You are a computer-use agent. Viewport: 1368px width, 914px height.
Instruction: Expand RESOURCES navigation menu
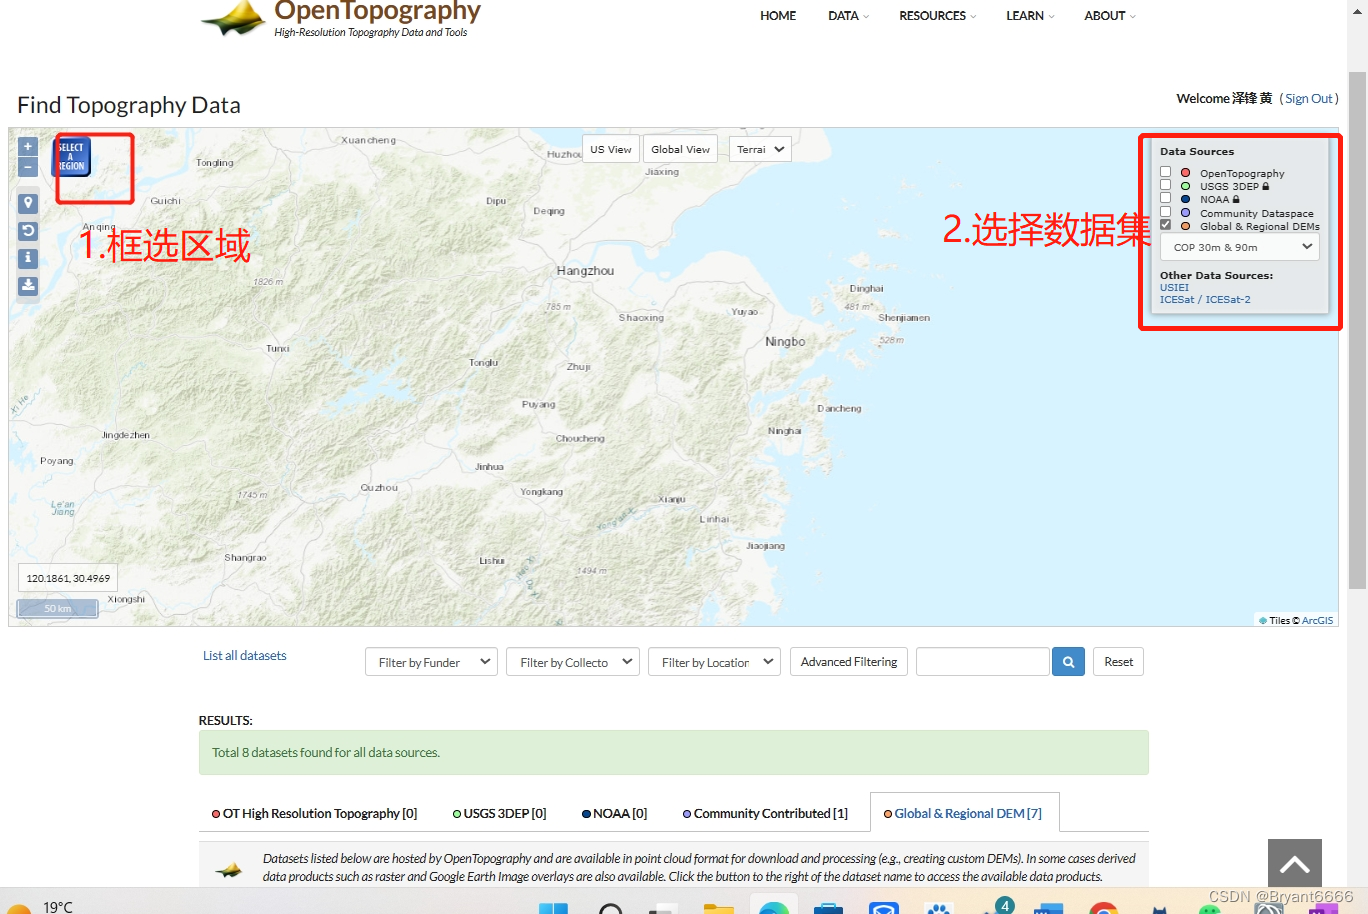click(x=937, y=16)
